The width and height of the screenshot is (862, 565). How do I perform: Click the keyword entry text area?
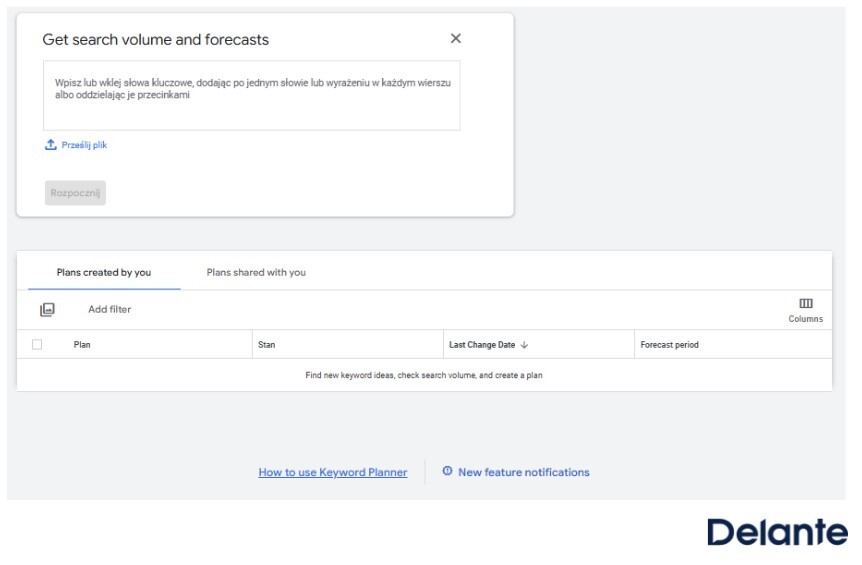pyautogui.click(x=252, y=96)
